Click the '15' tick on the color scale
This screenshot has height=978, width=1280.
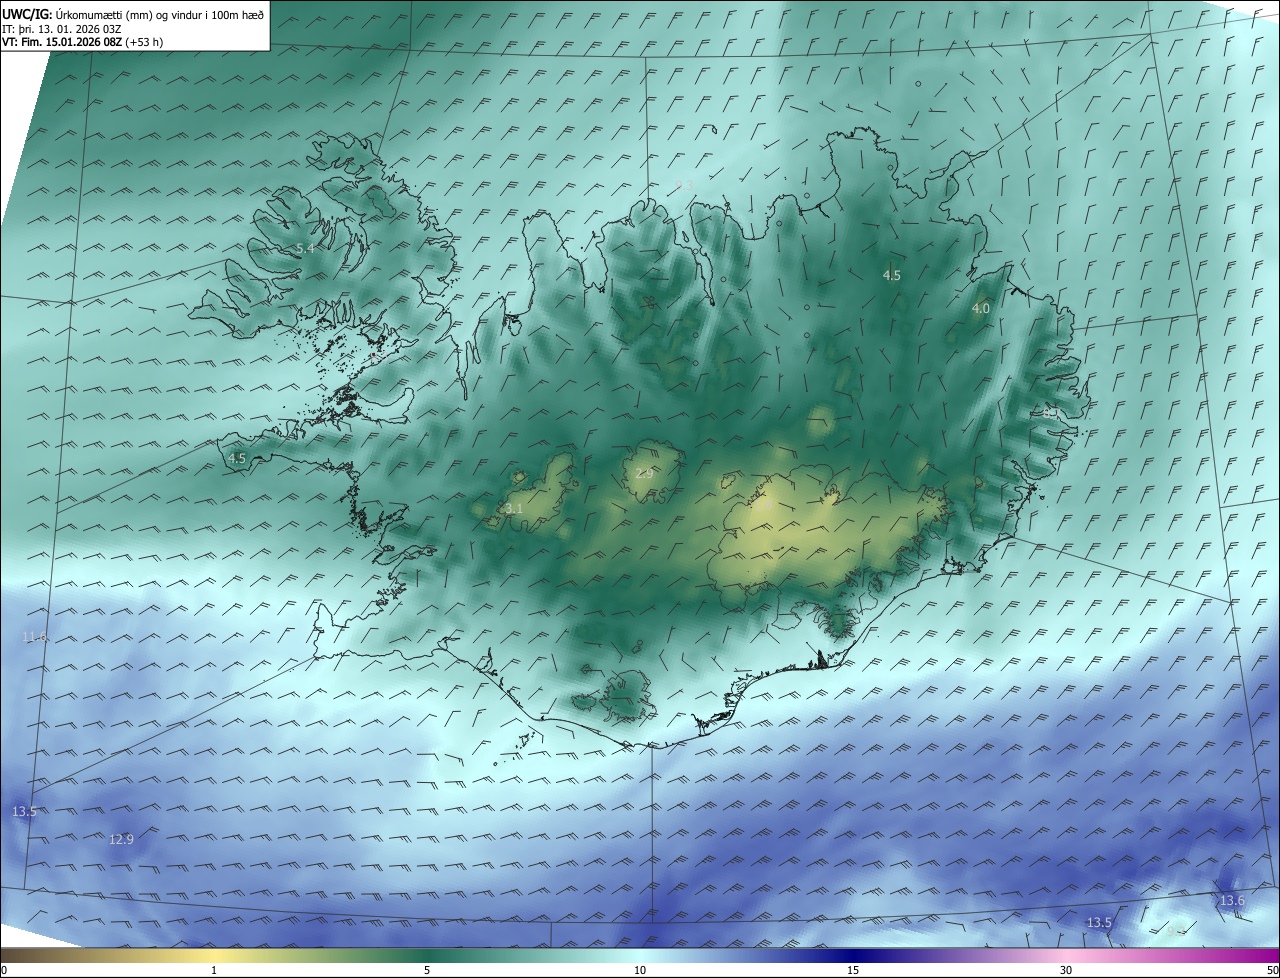[853, 970]
